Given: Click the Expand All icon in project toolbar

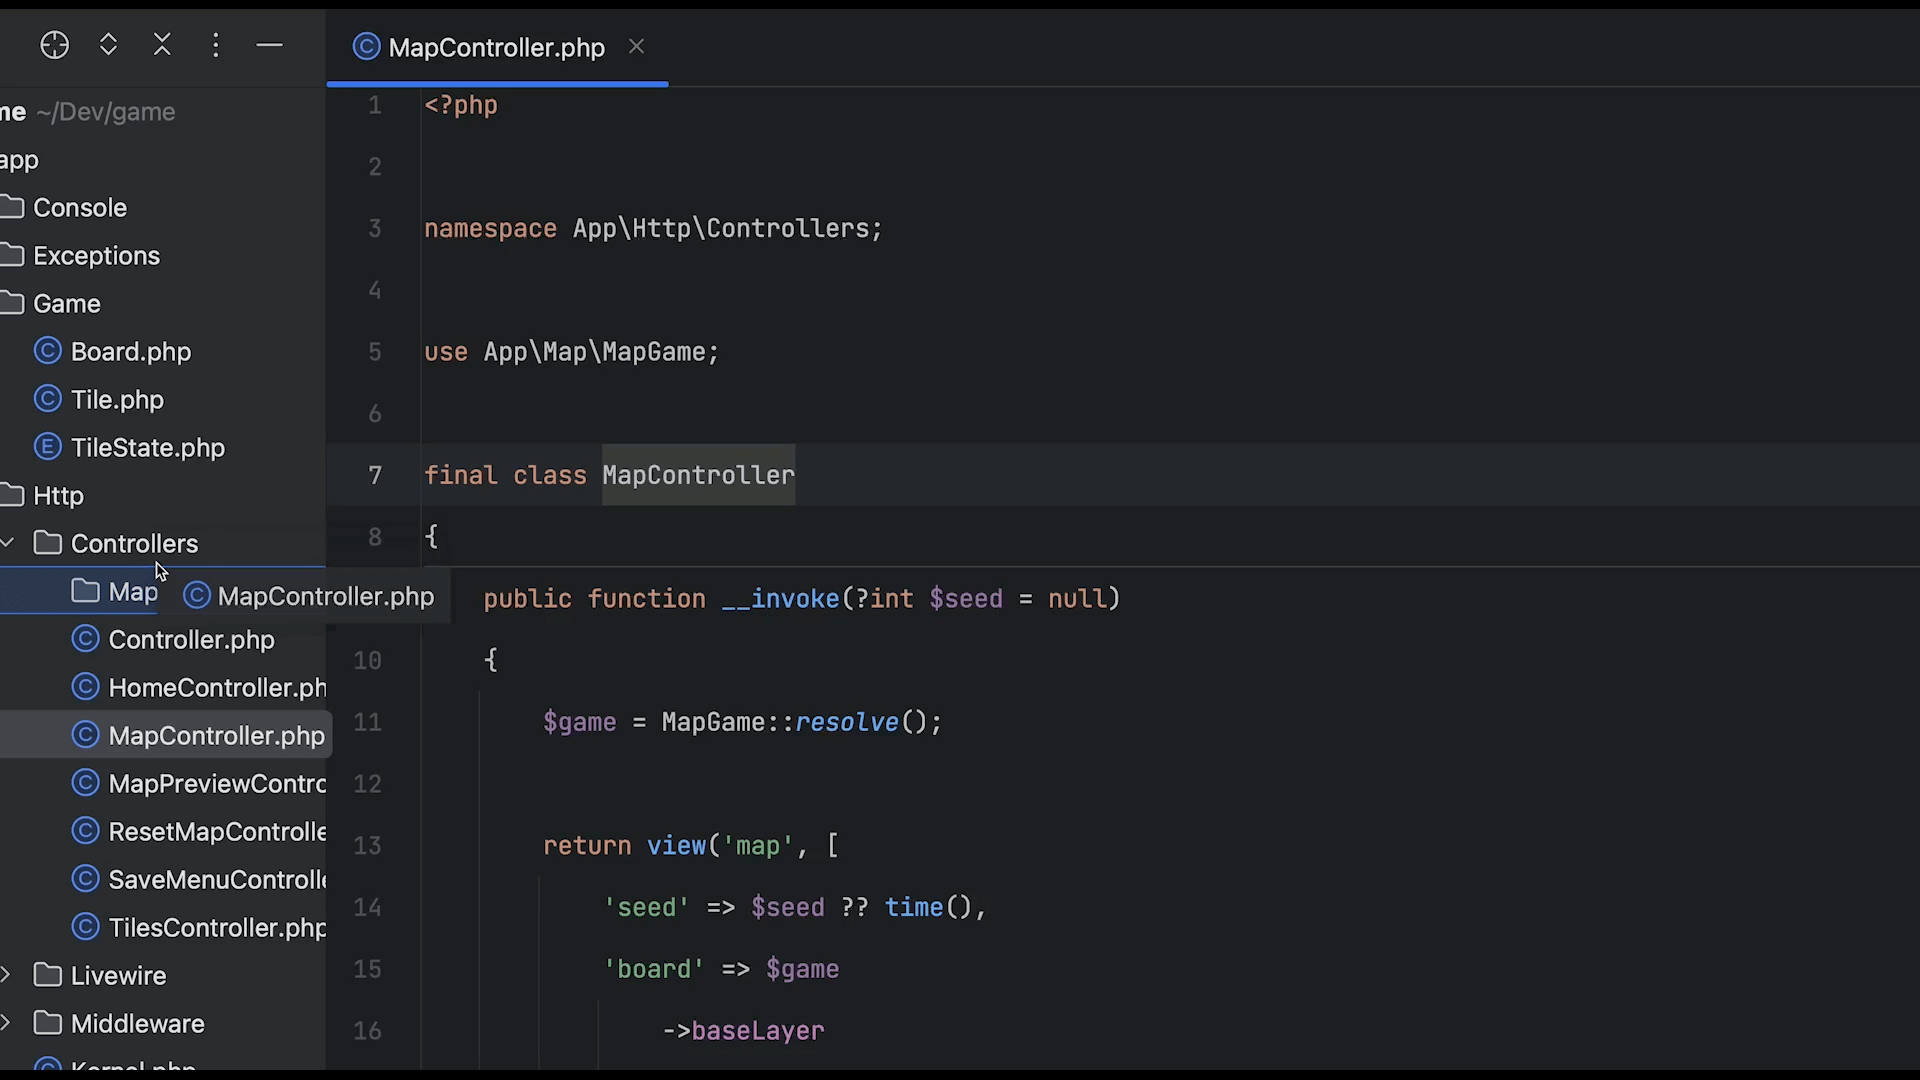Looking at the screenshot, I should (109, 45).
